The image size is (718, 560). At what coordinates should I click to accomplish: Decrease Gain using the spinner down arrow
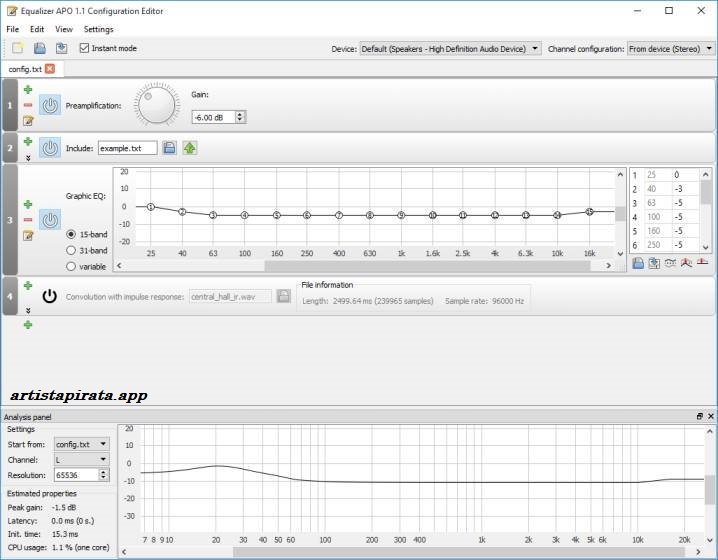point(240,120)
